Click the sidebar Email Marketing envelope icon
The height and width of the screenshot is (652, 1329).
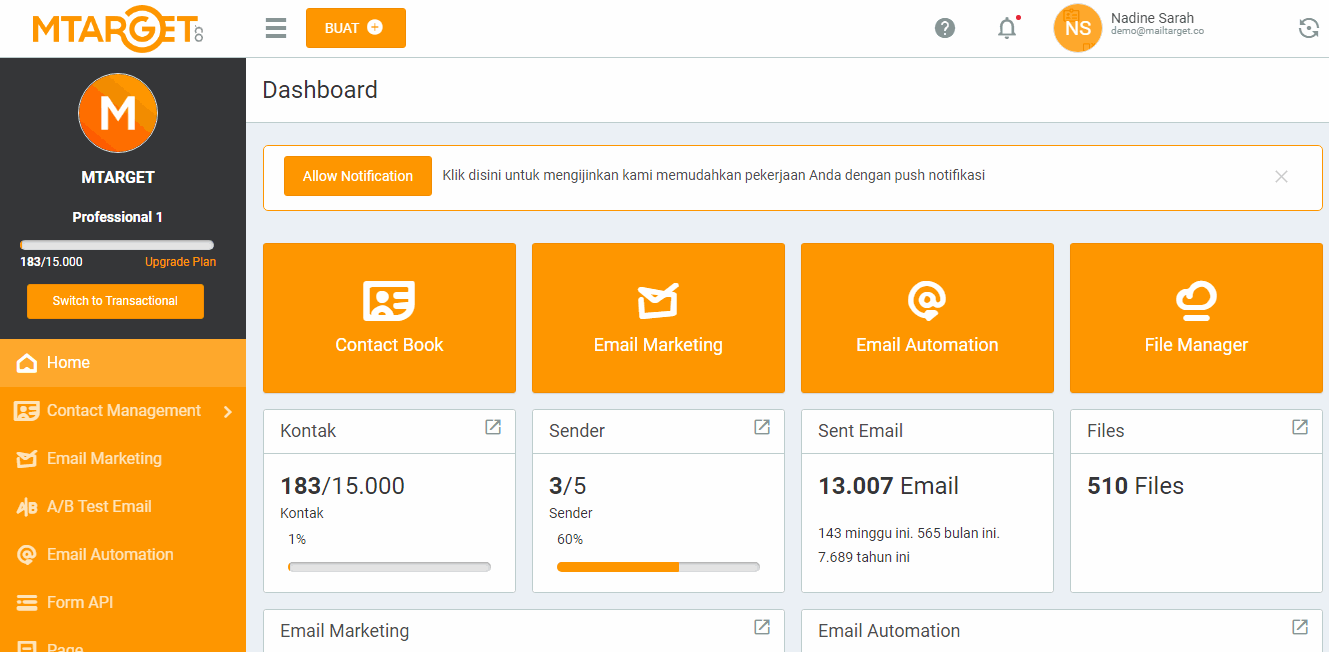coord(27,459)
